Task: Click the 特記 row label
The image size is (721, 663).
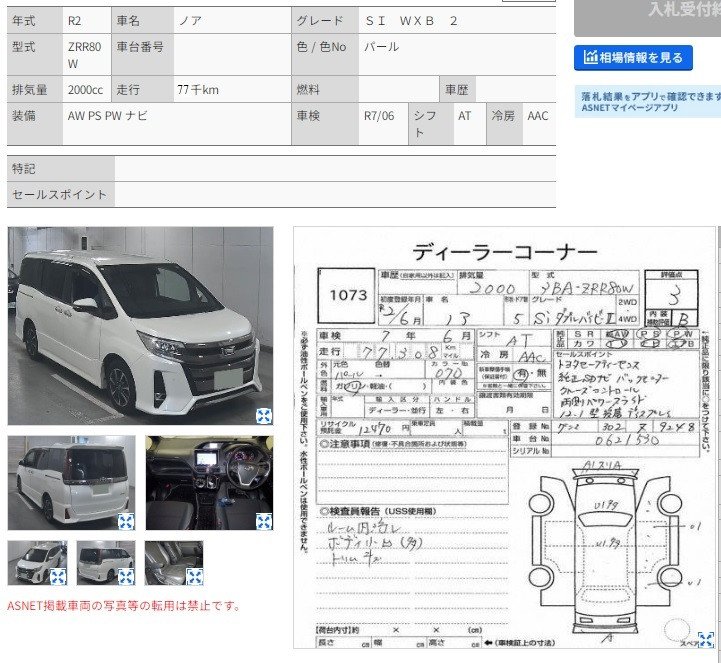Action: click(x=60, y=169)
